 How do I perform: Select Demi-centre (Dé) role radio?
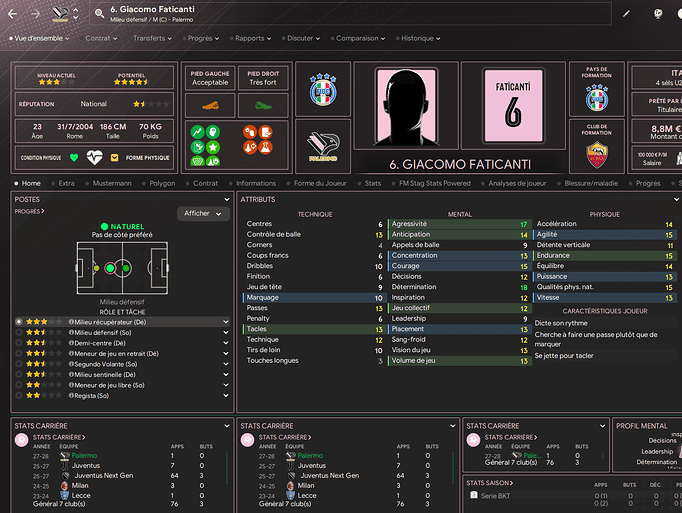(x=19, y=343)
